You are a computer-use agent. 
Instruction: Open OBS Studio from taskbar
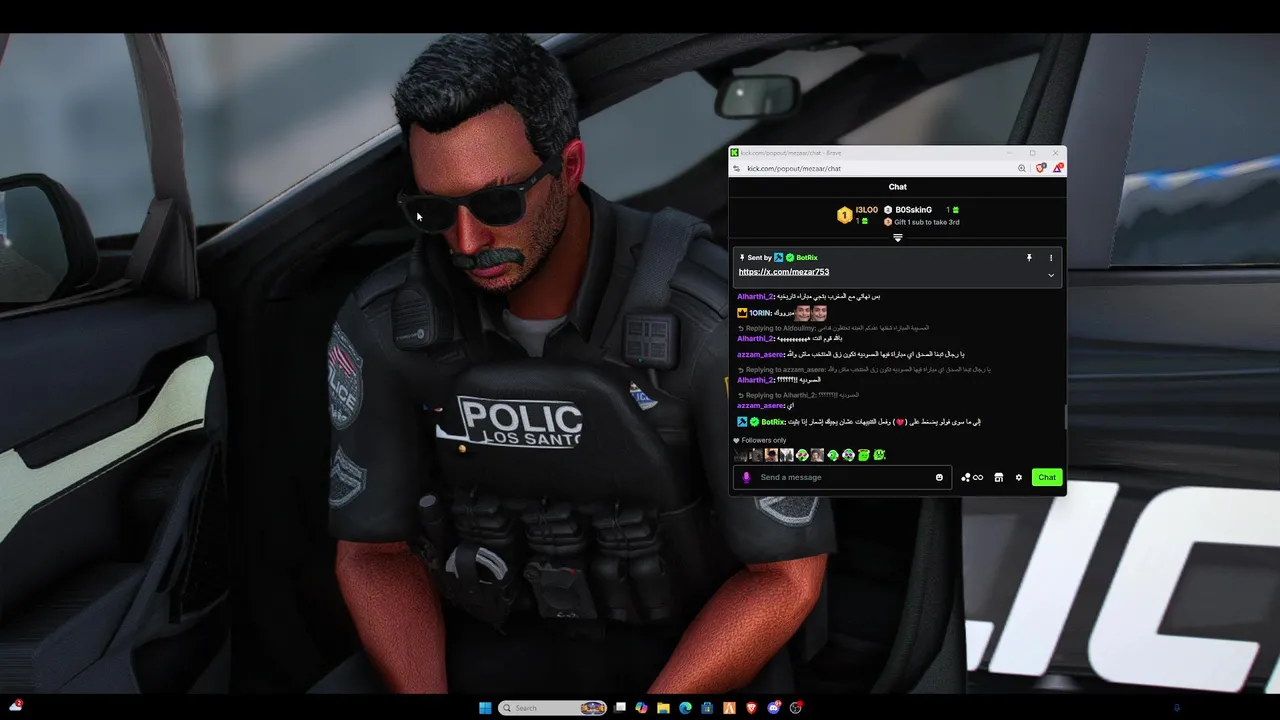pyautogui.click(x=796, y=708)
